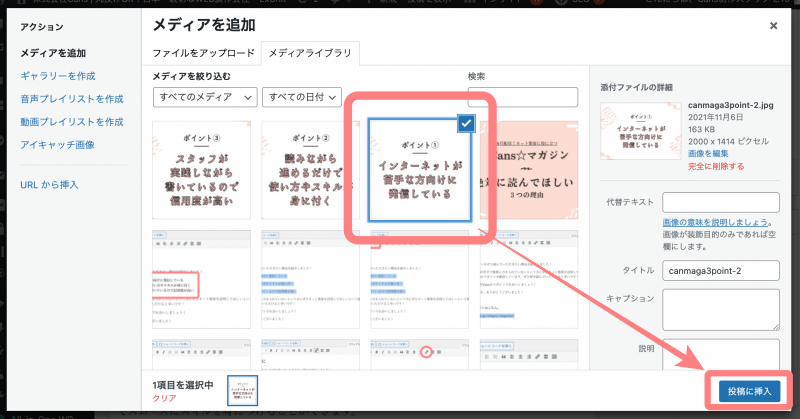
Task: Open アイキャッチ画像 section
Action: pyautogui.click(x=58, y=145)
